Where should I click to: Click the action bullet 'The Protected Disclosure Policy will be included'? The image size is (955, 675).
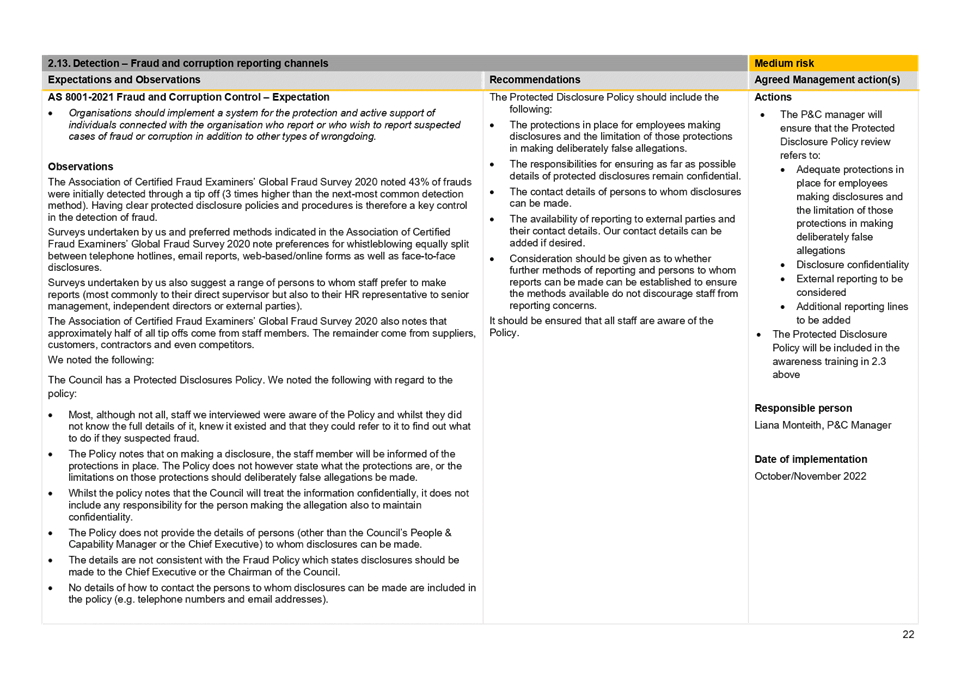(x=836, y=355)
